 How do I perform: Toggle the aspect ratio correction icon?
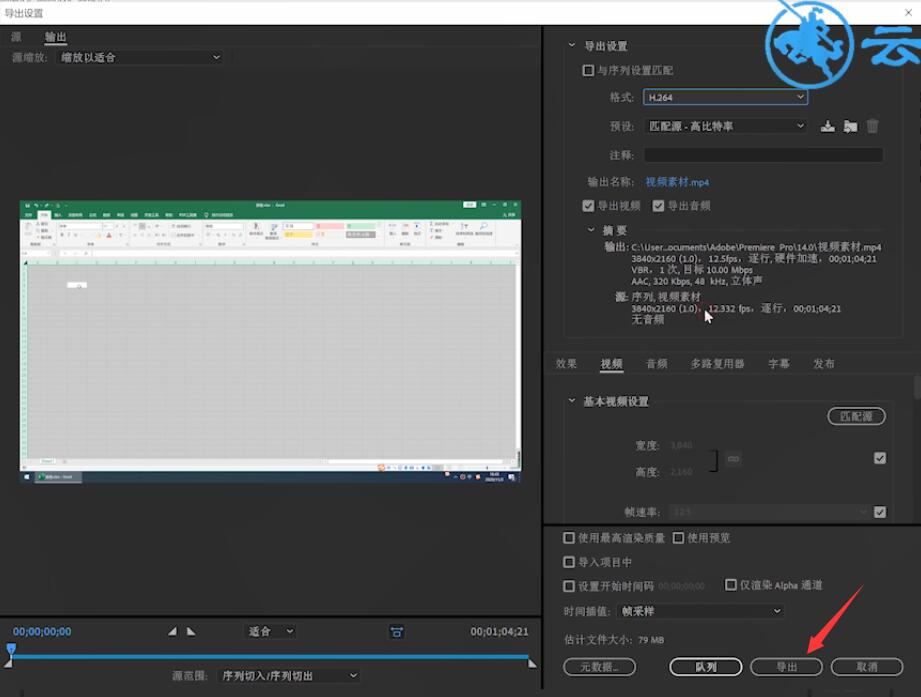pos(396,632)
